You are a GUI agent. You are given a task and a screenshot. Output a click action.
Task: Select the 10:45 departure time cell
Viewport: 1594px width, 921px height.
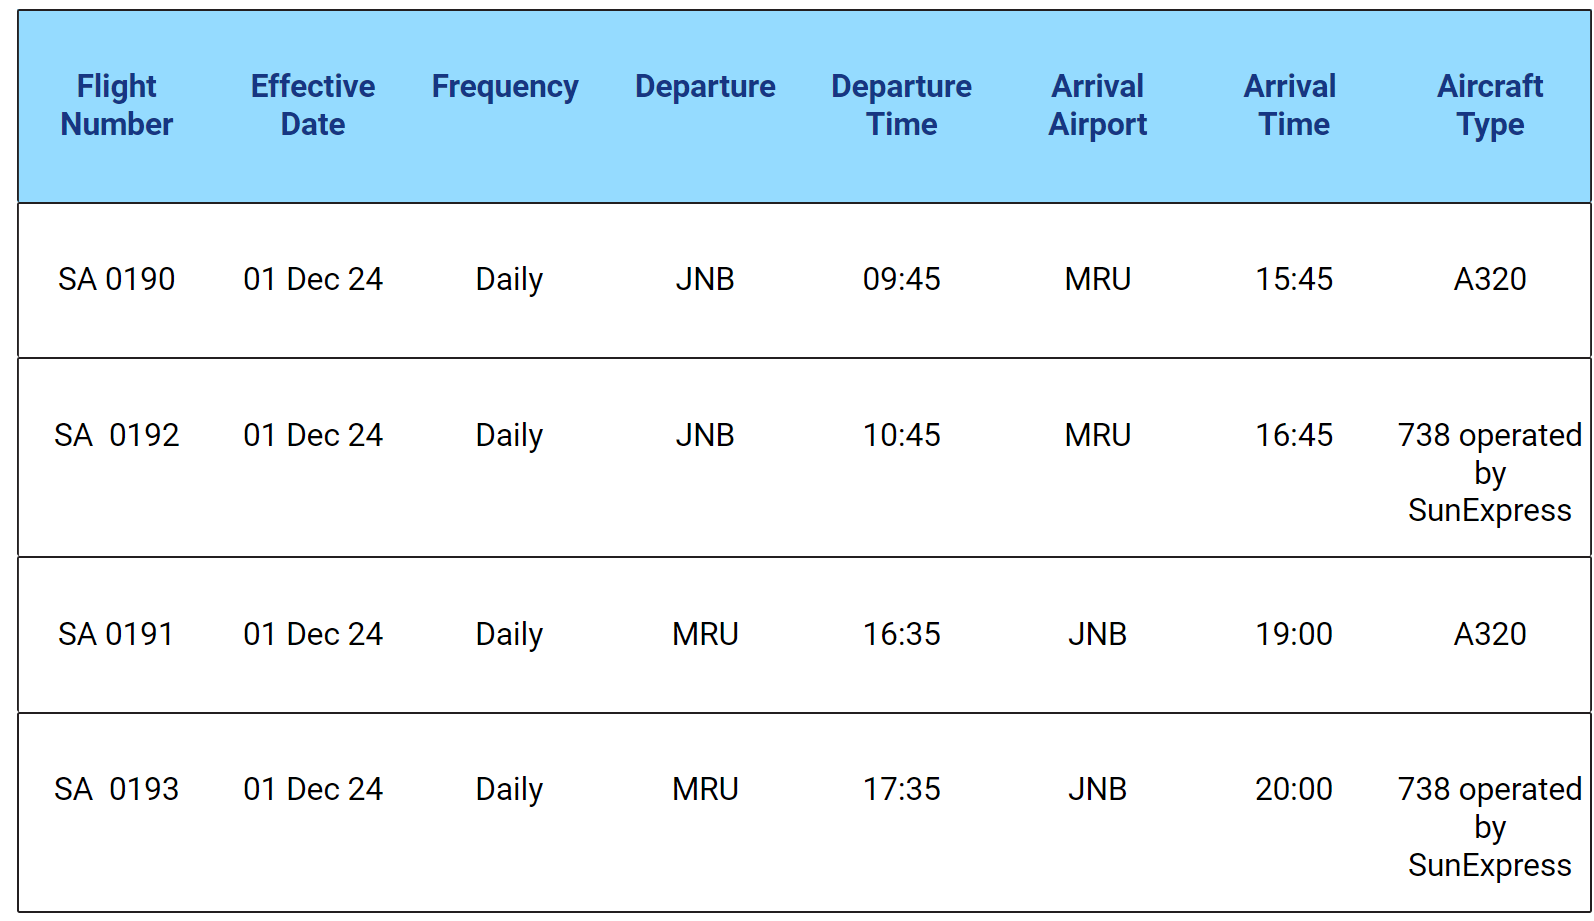(x=901, y=435)
